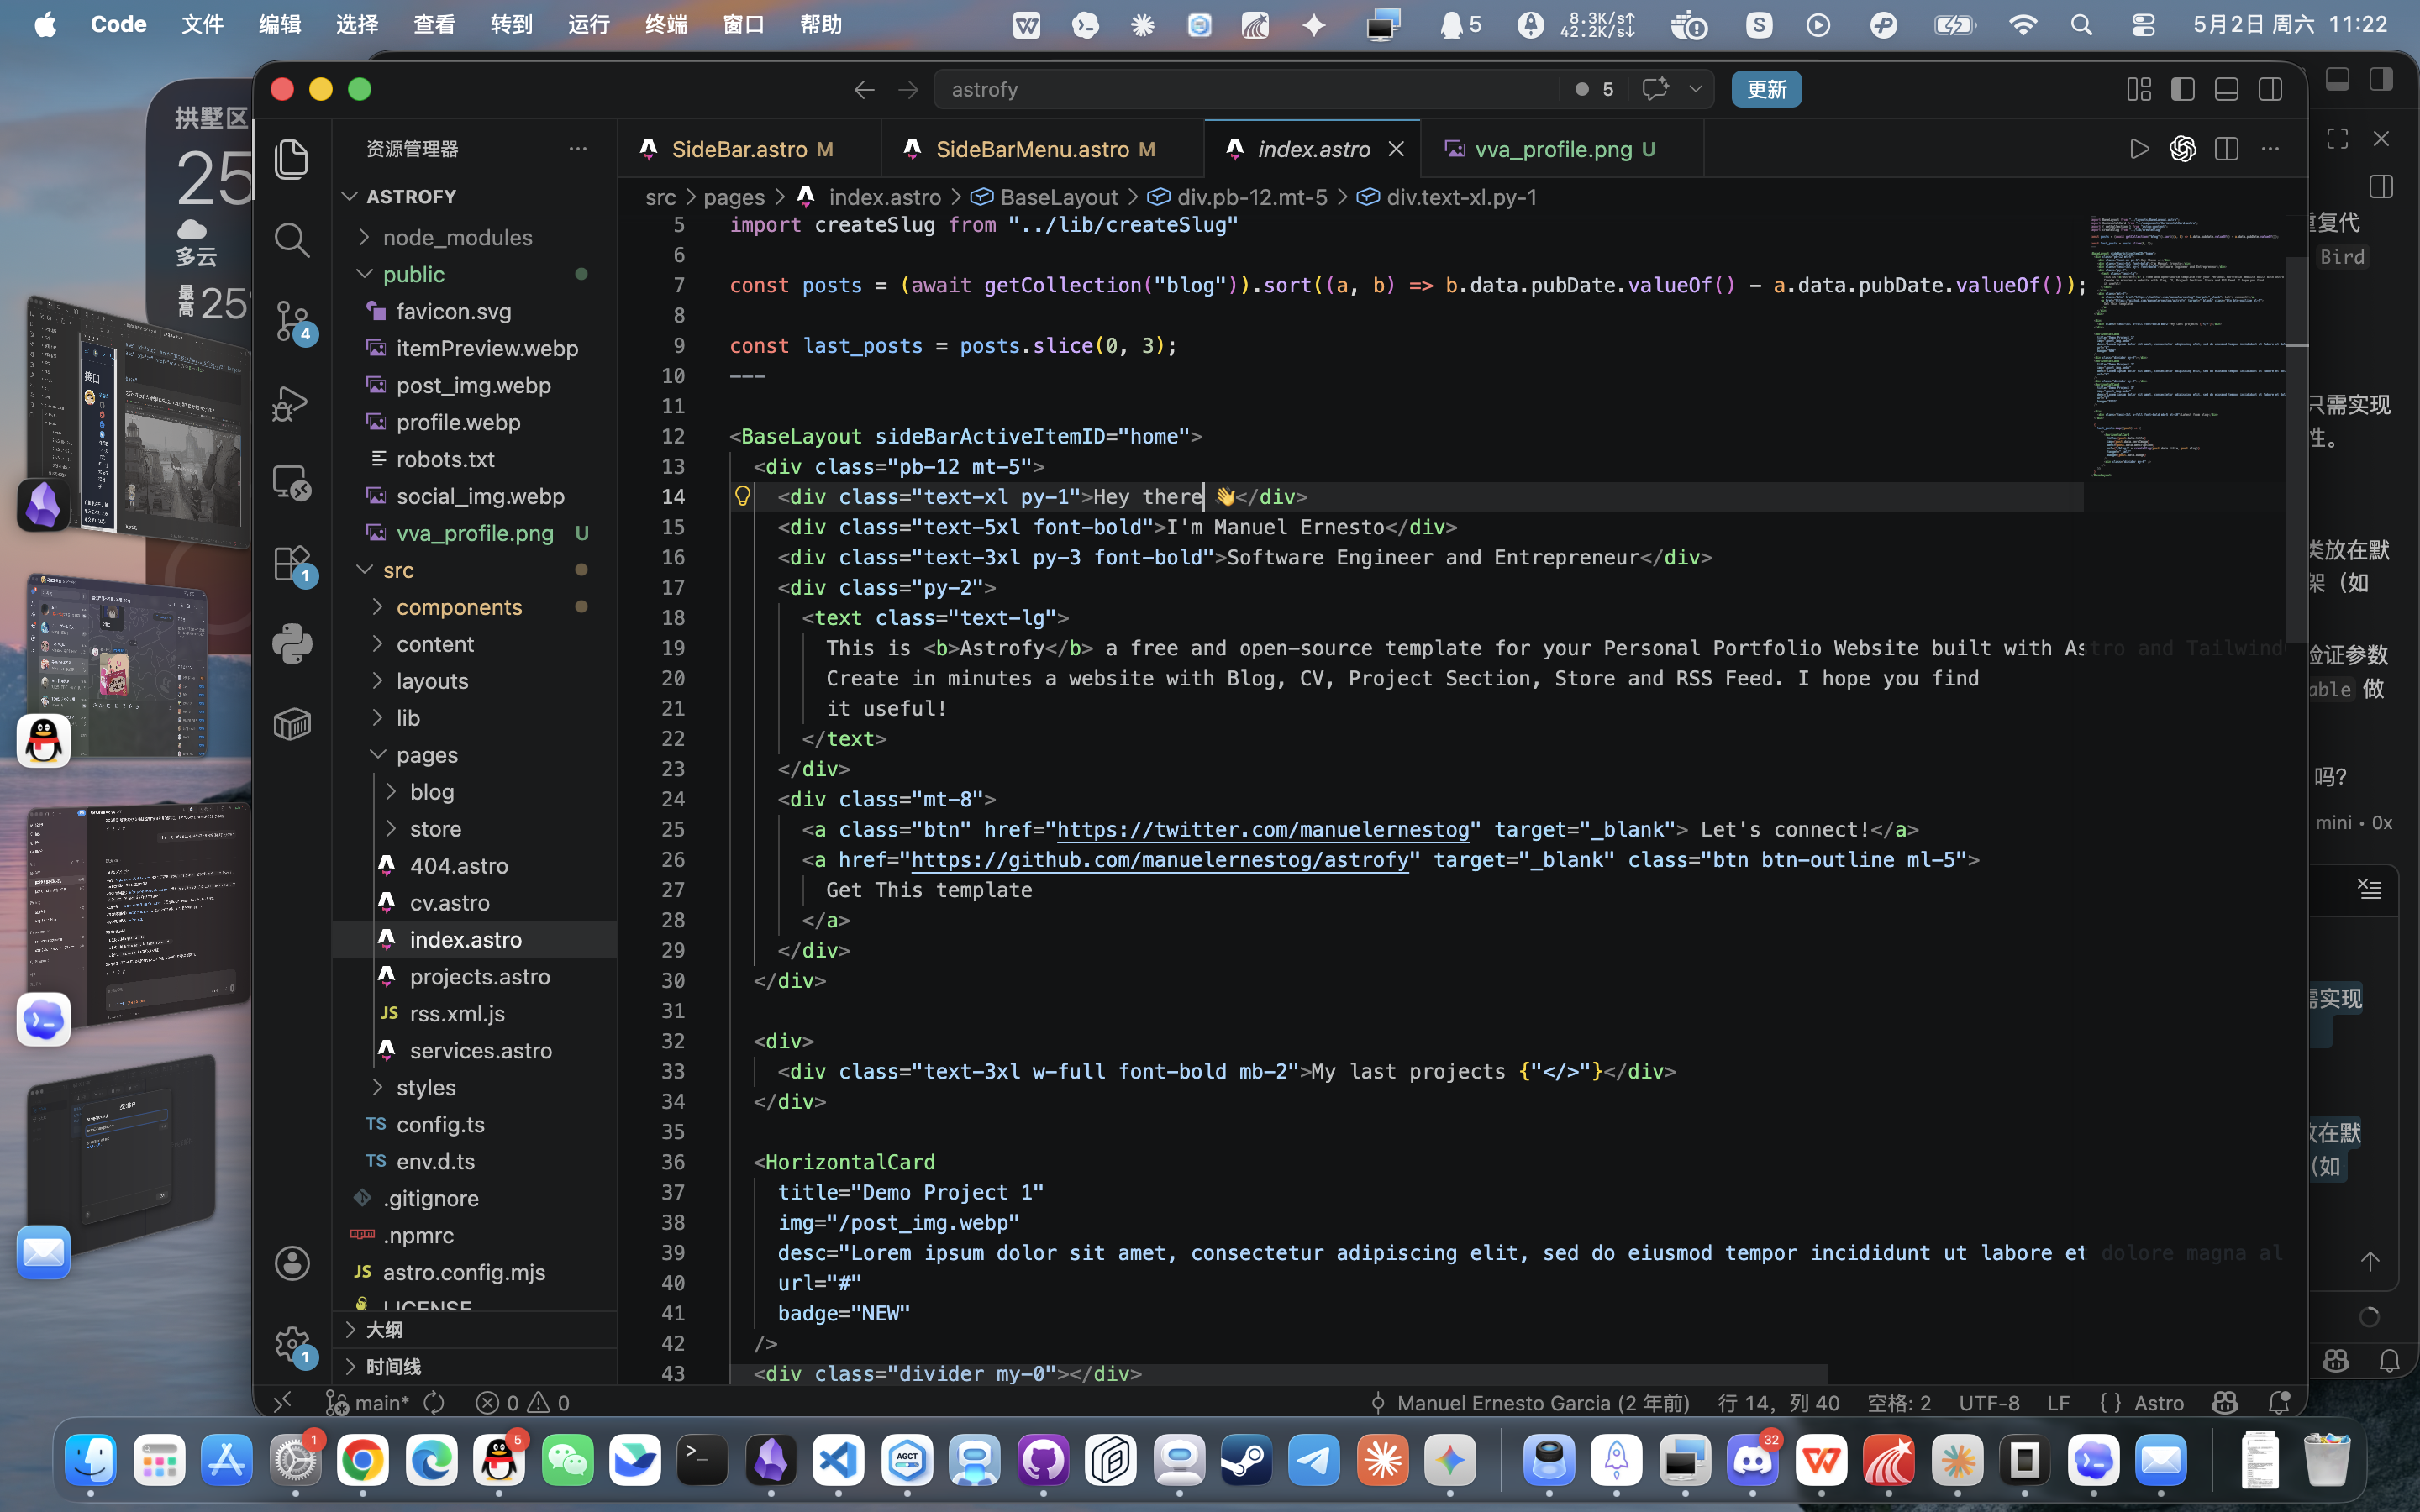
Task: Click the run play button in editor toolbar
Action: click(2139, 149)
